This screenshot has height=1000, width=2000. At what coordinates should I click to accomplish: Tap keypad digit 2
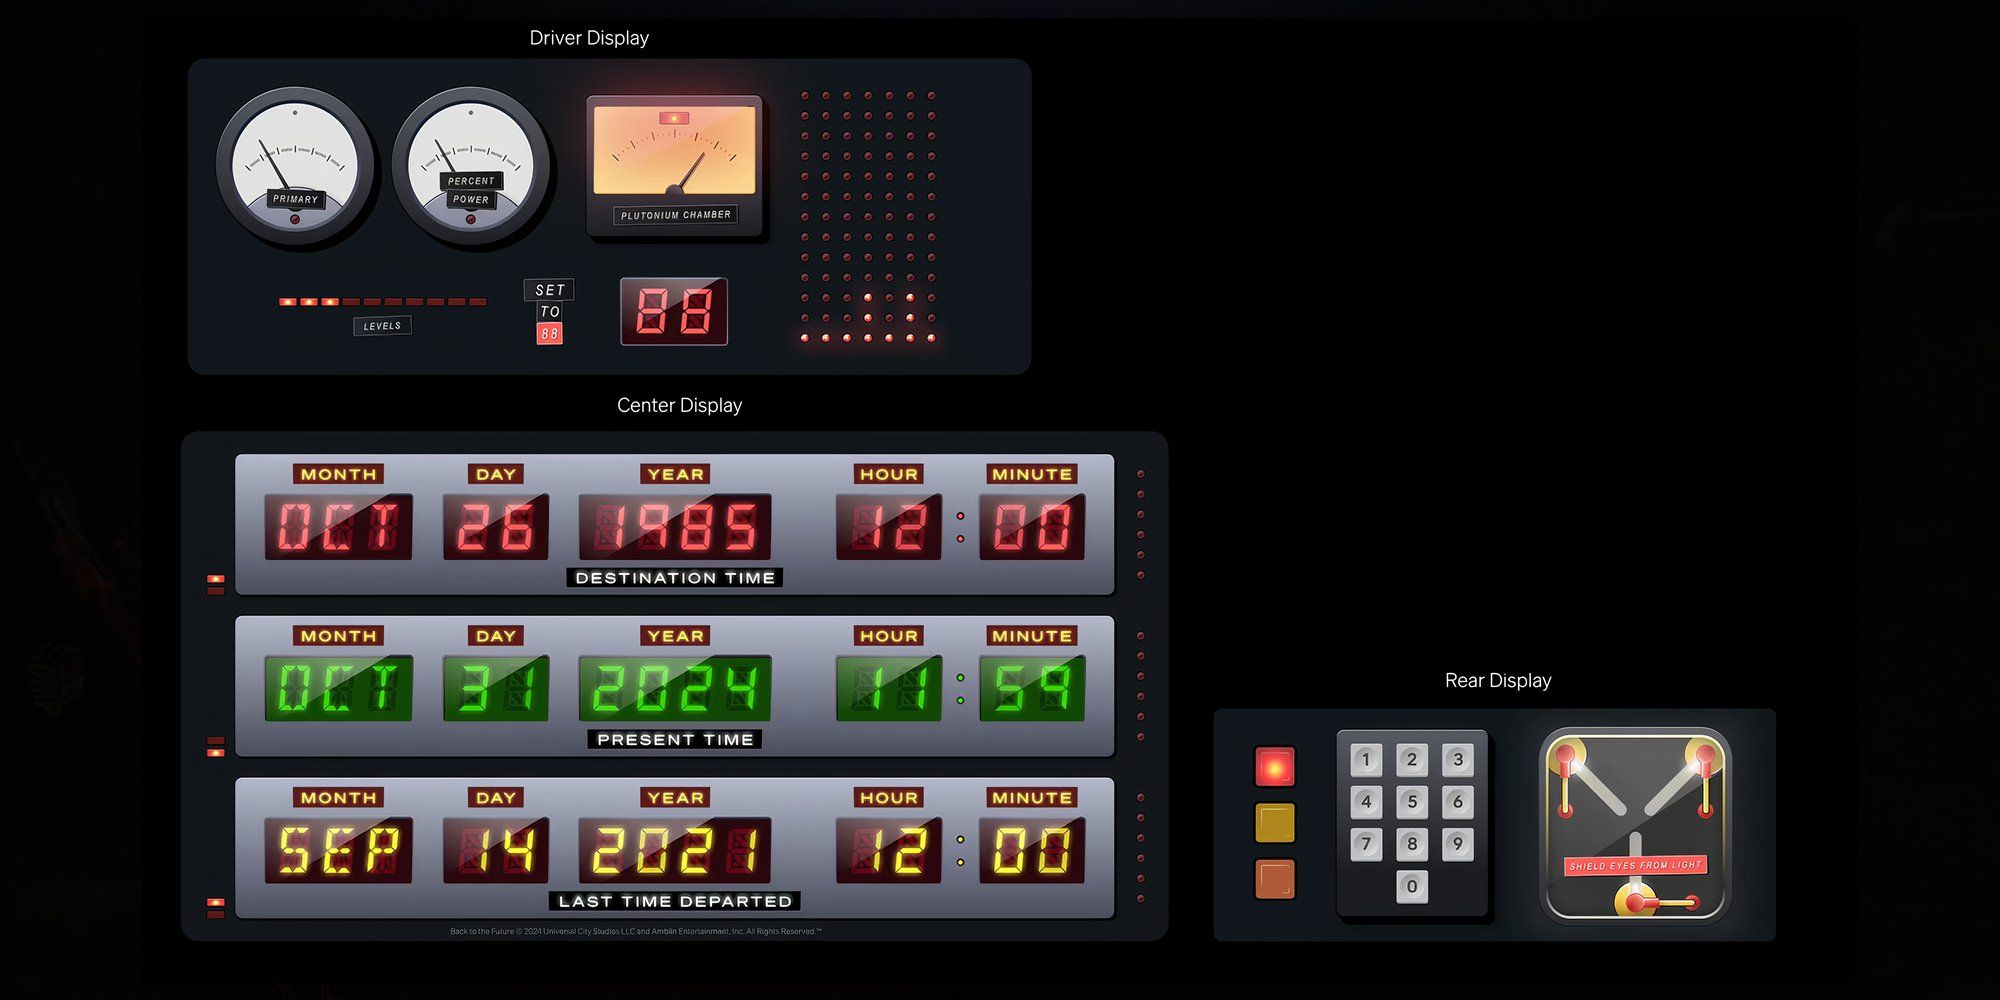pyautogui.click(x=1412, y=759)
